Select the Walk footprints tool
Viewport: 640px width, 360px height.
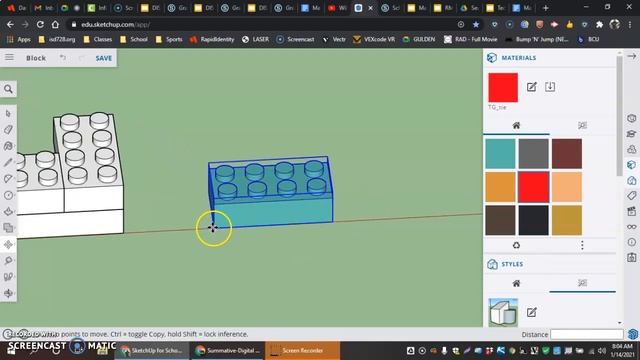[8, 277]
